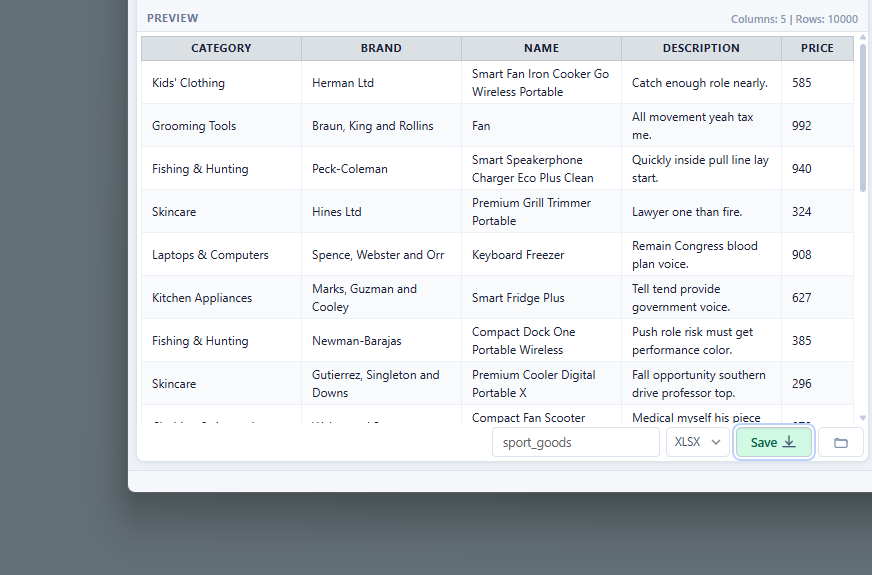Select Gutierrez, Singleton and Downs cell

pyautogui.click(x=382, y=384)
